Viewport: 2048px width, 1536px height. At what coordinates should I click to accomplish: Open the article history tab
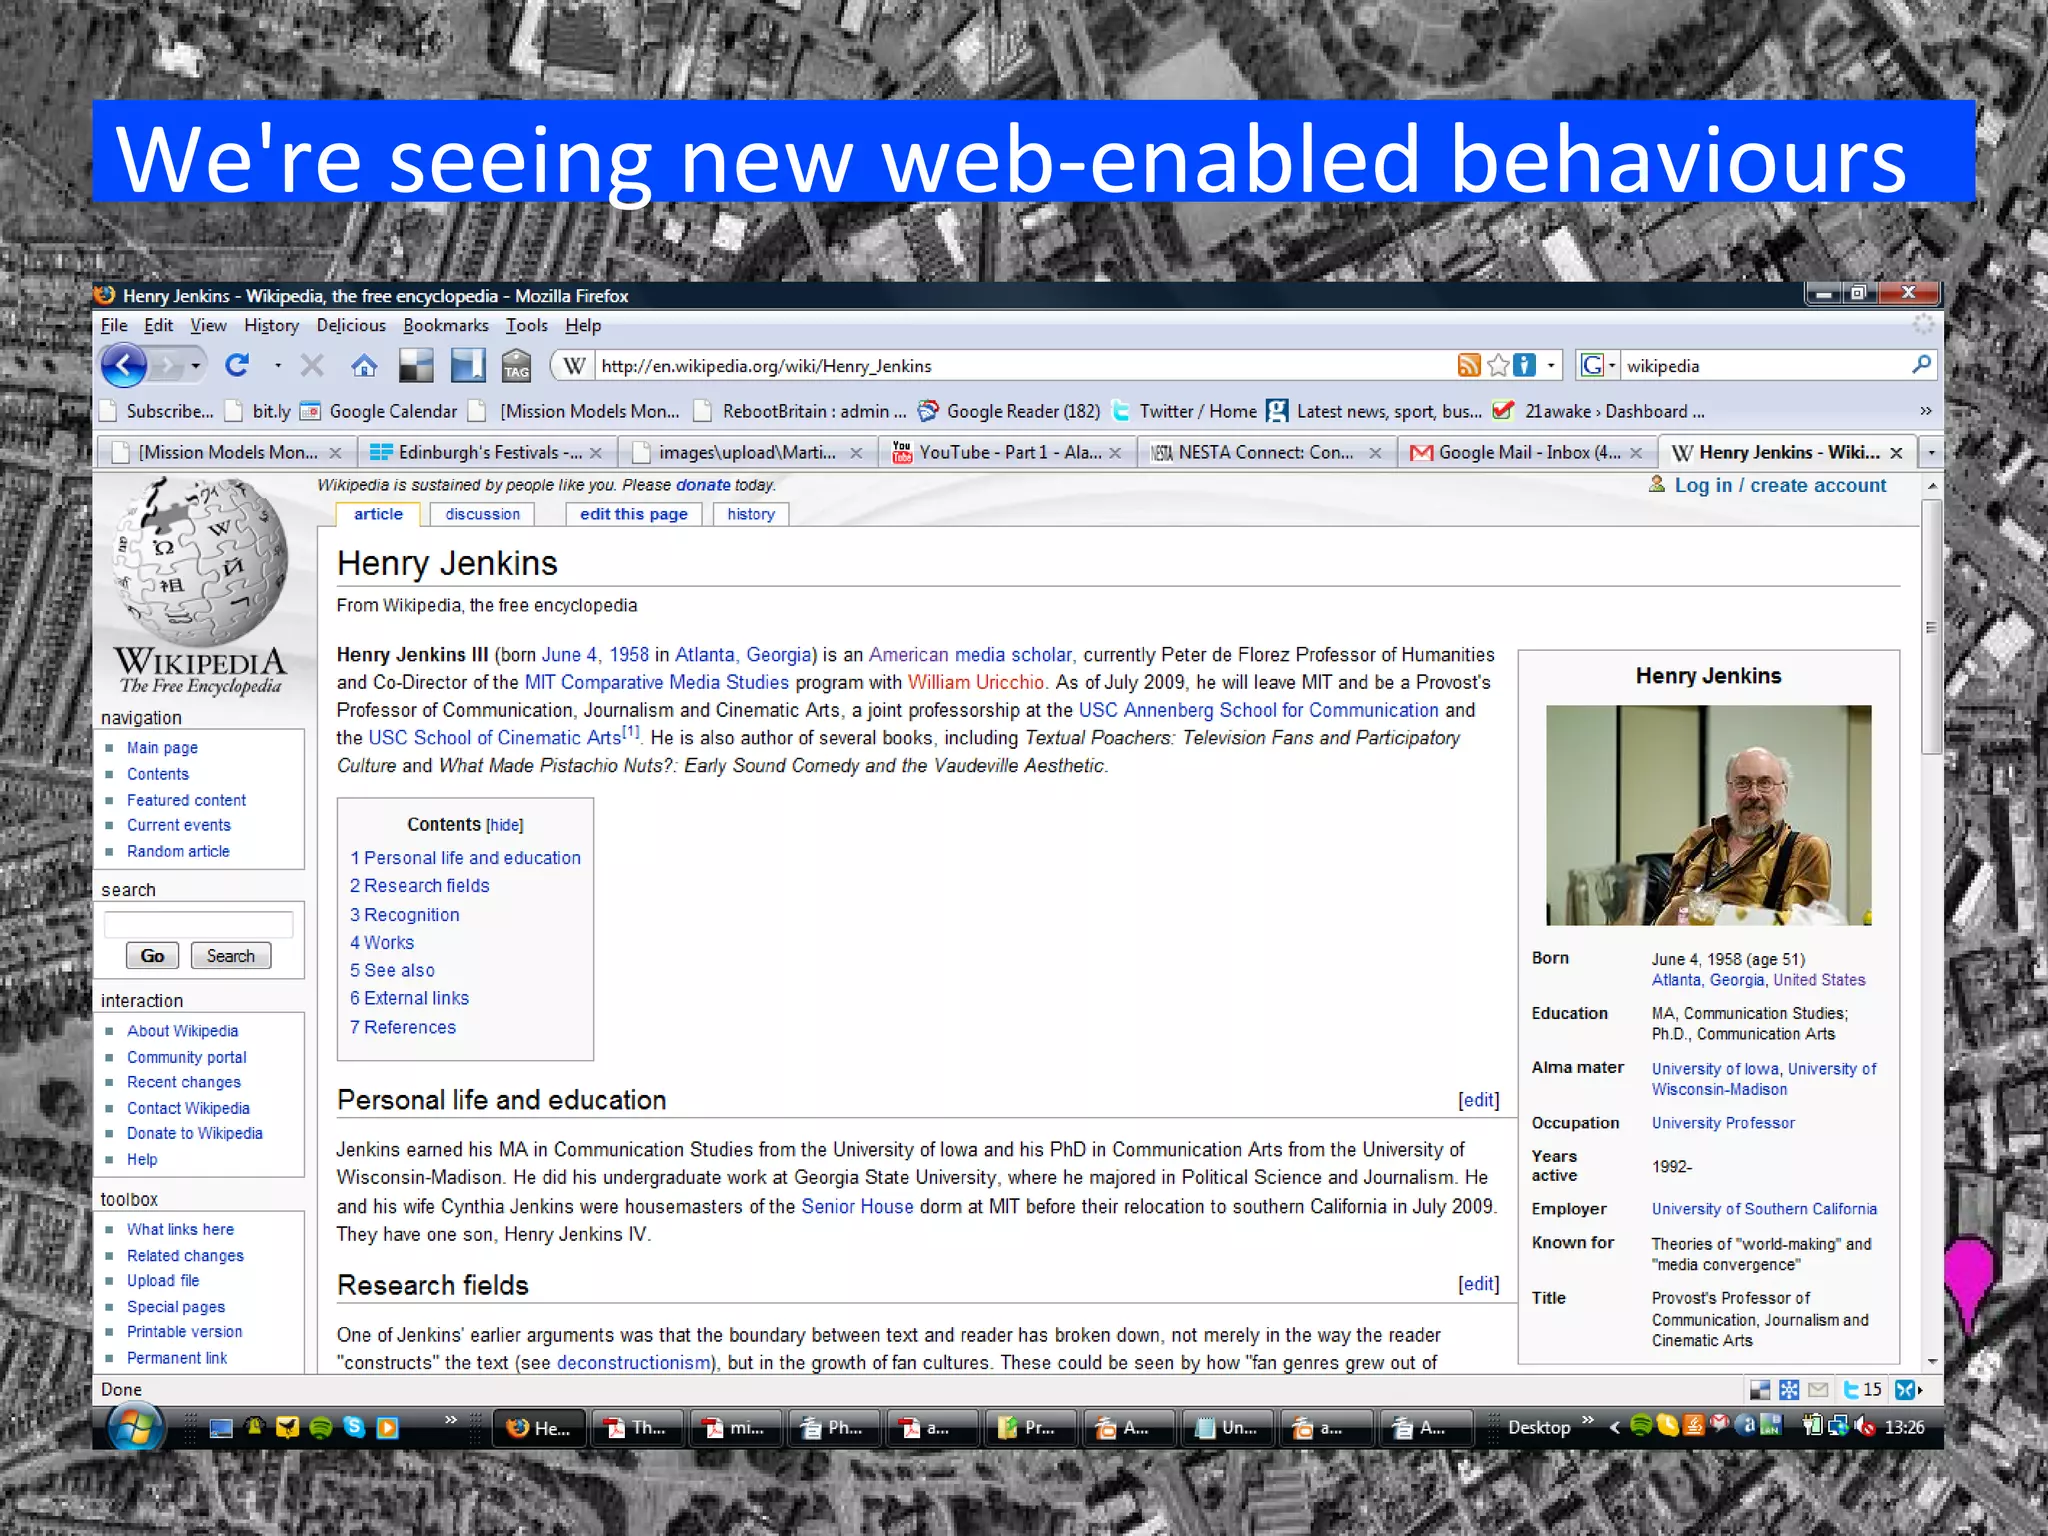[x=751, y=514]
